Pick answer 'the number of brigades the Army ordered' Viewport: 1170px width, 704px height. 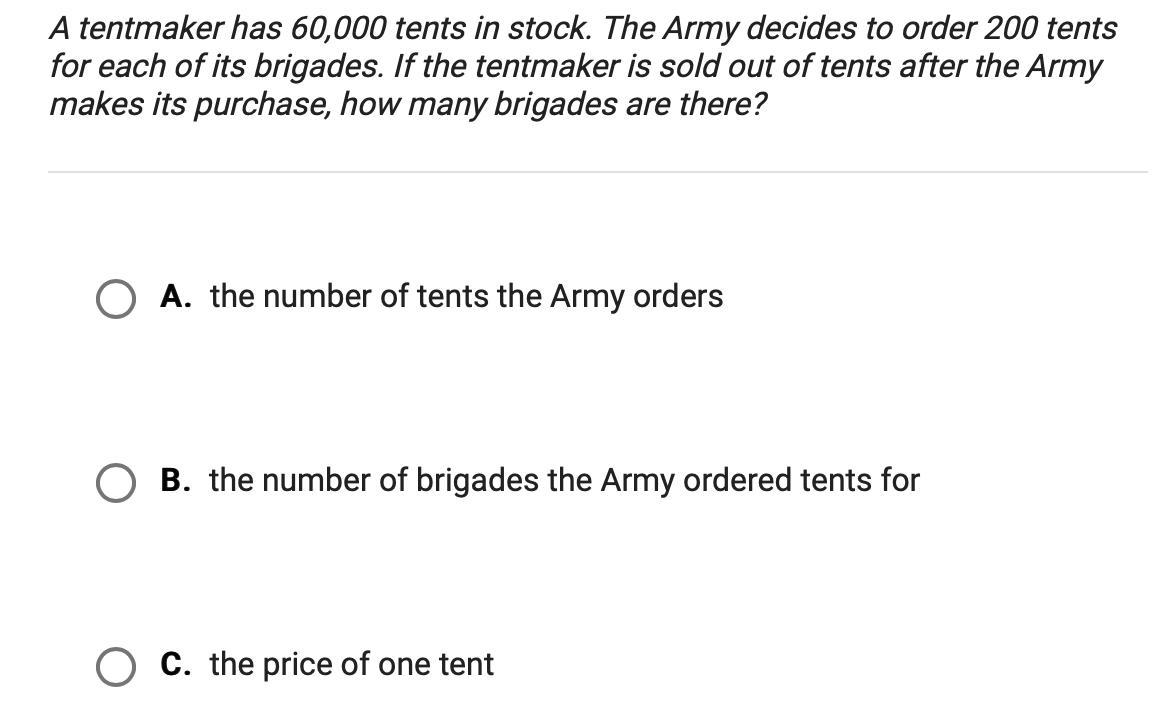pyautogui.click(x=564, y=480)
